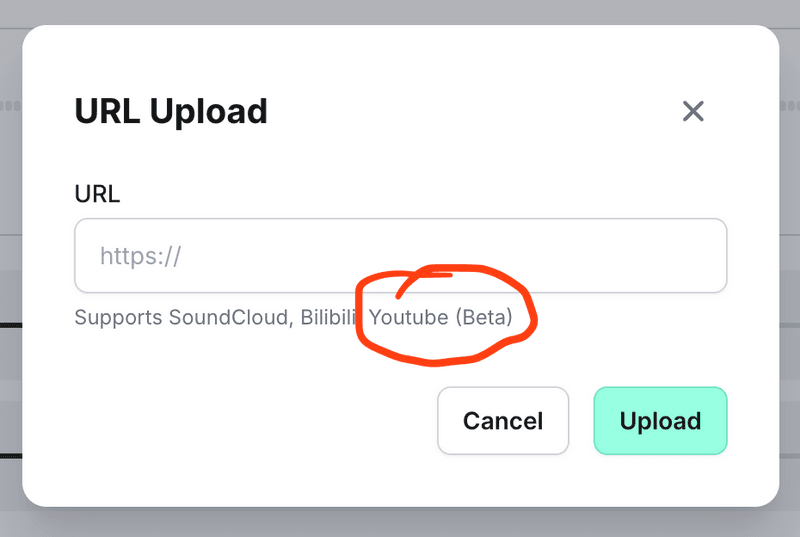Click into the https:// URL input field
800x537 pixels.
[401, 255]
